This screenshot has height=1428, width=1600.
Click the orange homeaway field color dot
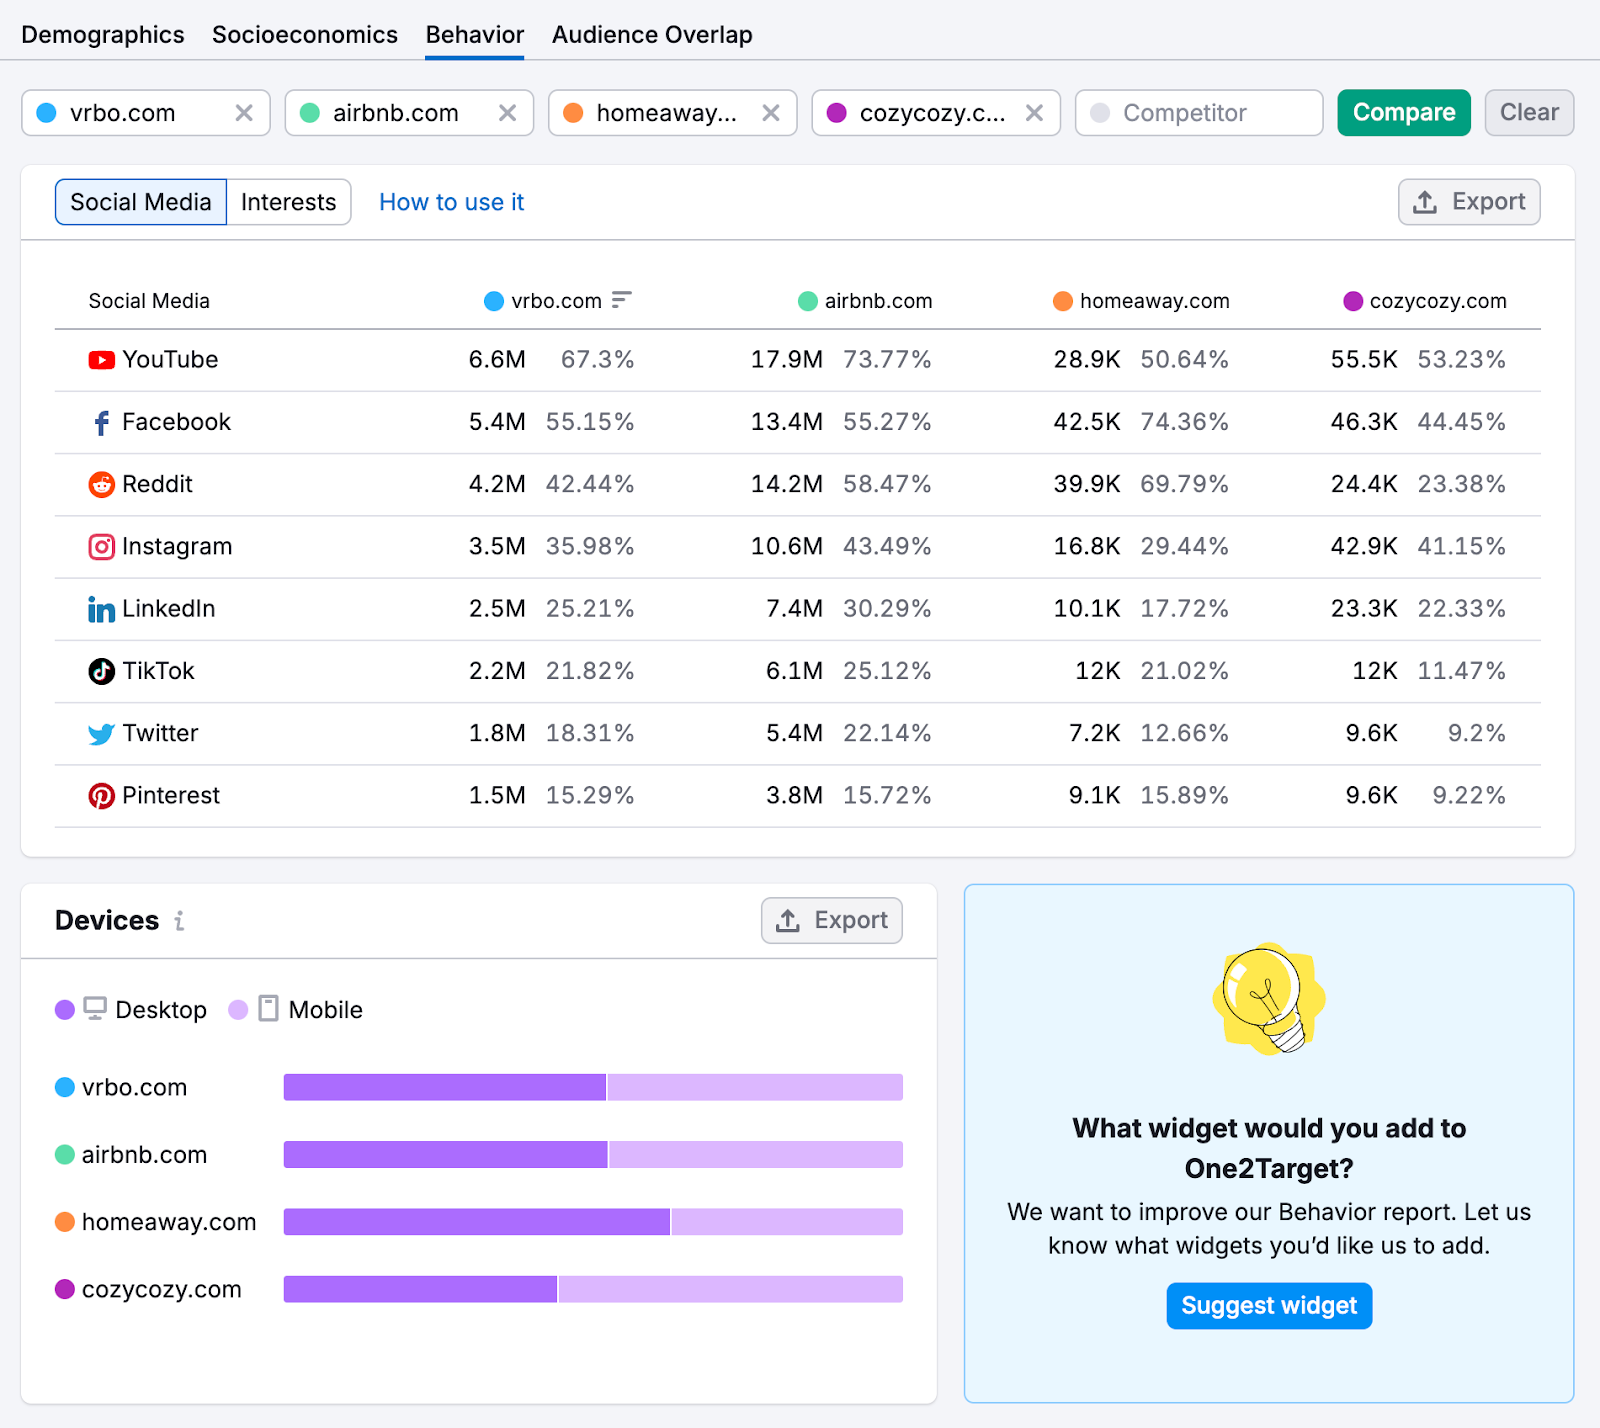[x=573, y=113]
